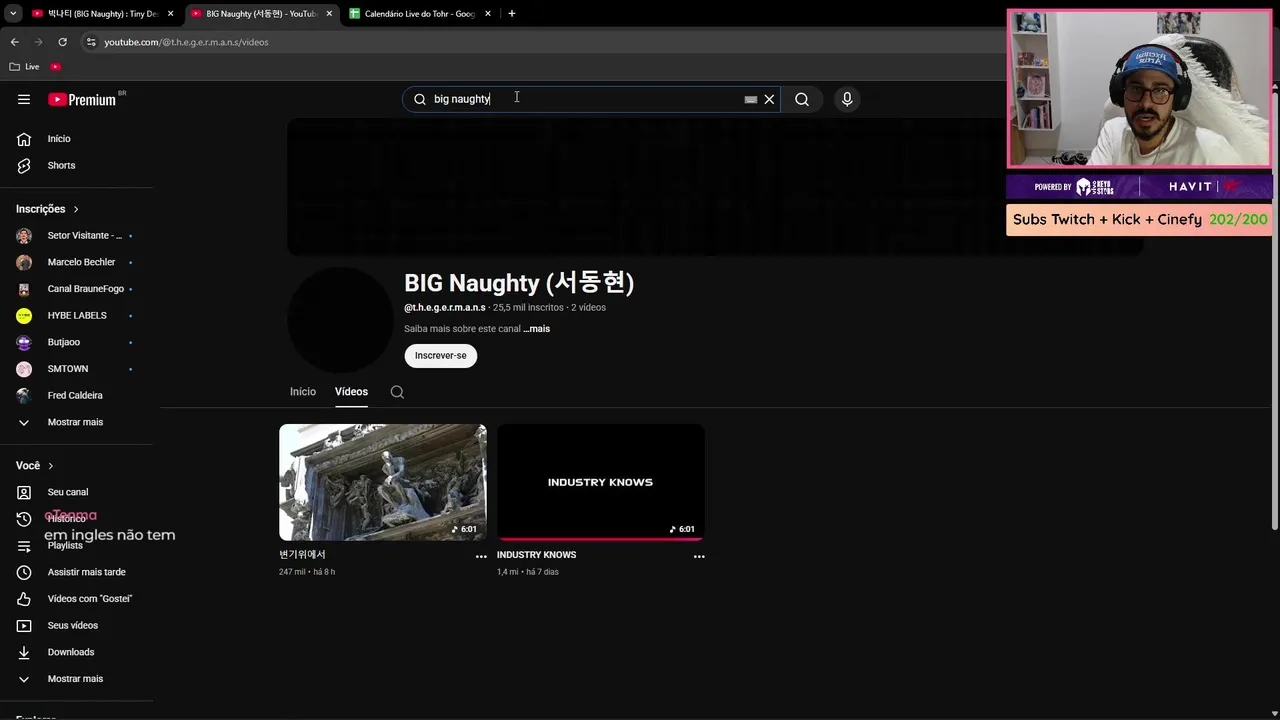1280x720 pixels.
Task: Click the 변기위에서 video title
Action: coord(302,555)
